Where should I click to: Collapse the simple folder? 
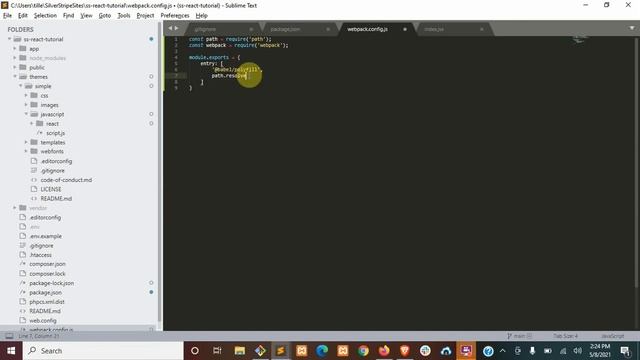point(20,86)
